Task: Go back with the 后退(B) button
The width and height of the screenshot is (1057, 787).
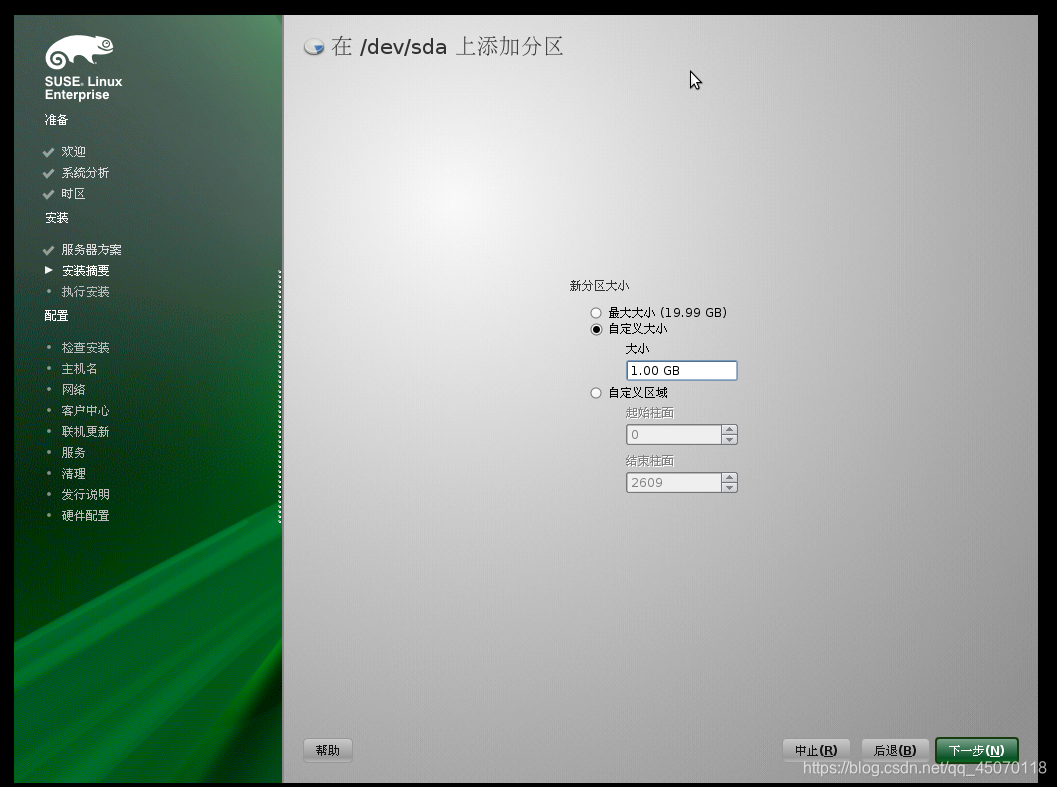Action: point(895,750)
